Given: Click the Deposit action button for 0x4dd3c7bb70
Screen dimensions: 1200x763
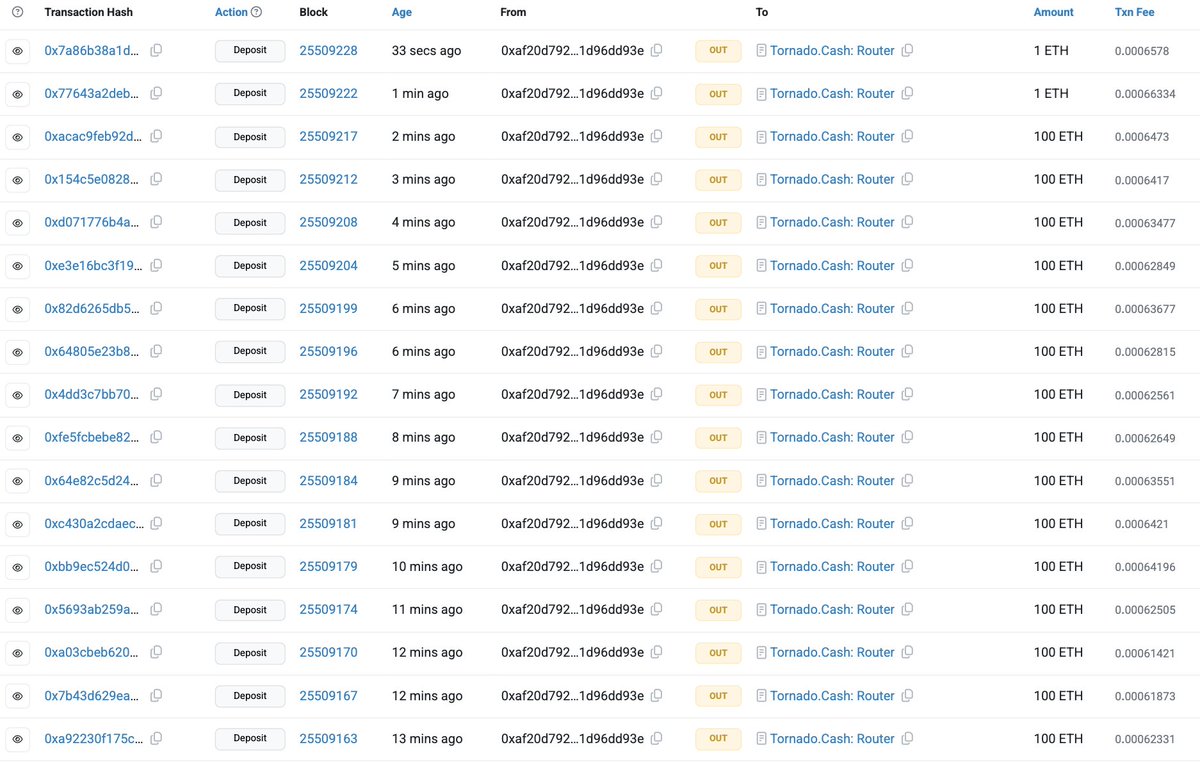Looking at the screenshot, I should 250,395.
